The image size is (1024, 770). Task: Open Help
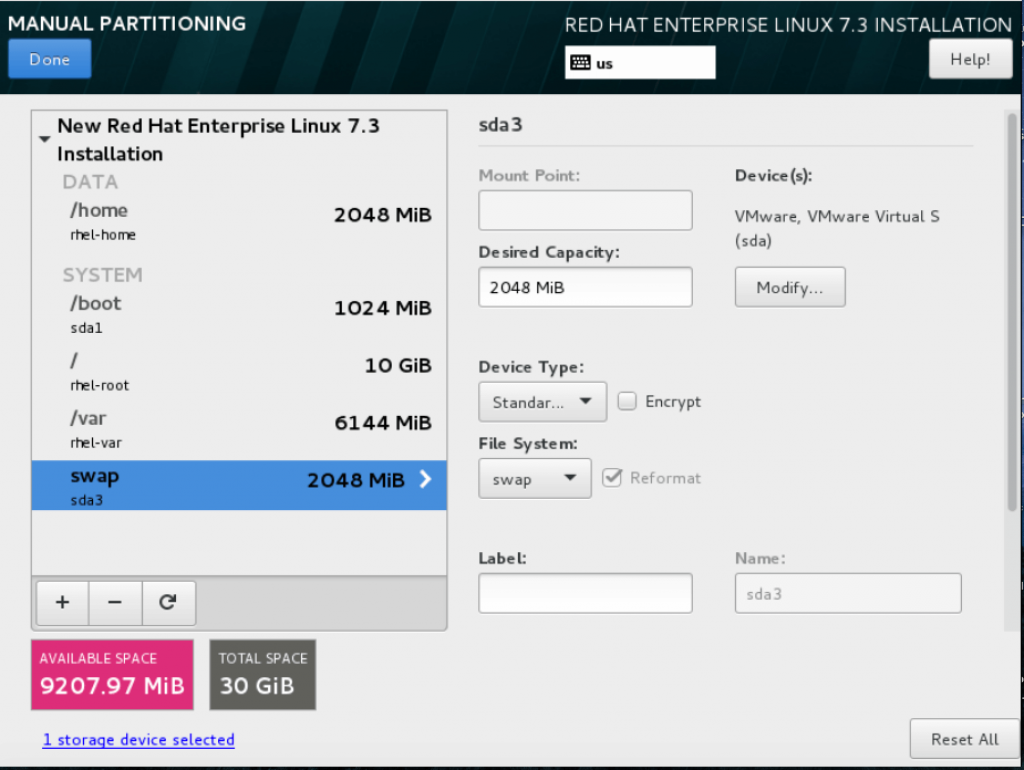pyautogui.click(x=970, y=59)
